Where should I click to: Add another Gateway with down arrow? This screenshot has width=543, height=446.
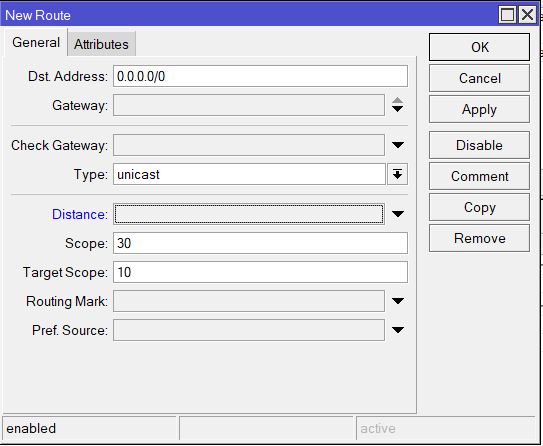pos(398,109)
